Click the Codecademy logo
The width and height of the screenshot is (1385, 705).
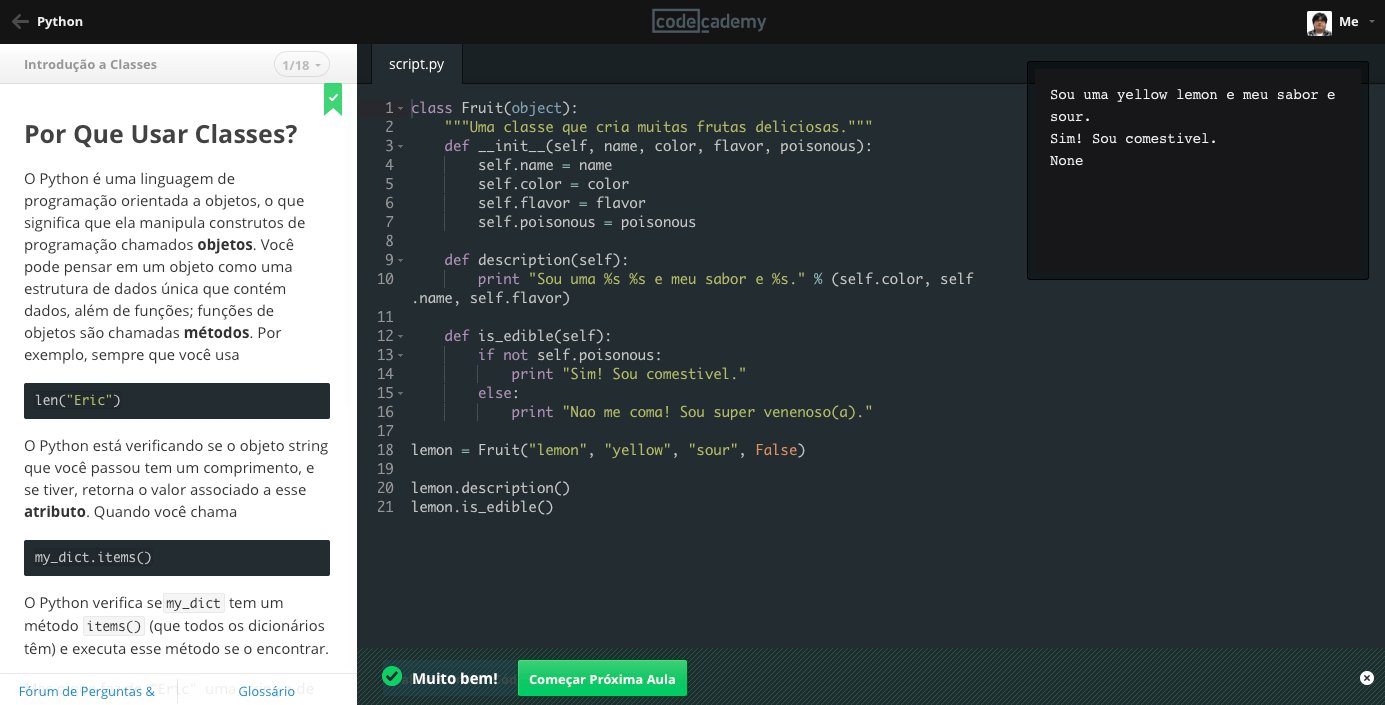709,21
